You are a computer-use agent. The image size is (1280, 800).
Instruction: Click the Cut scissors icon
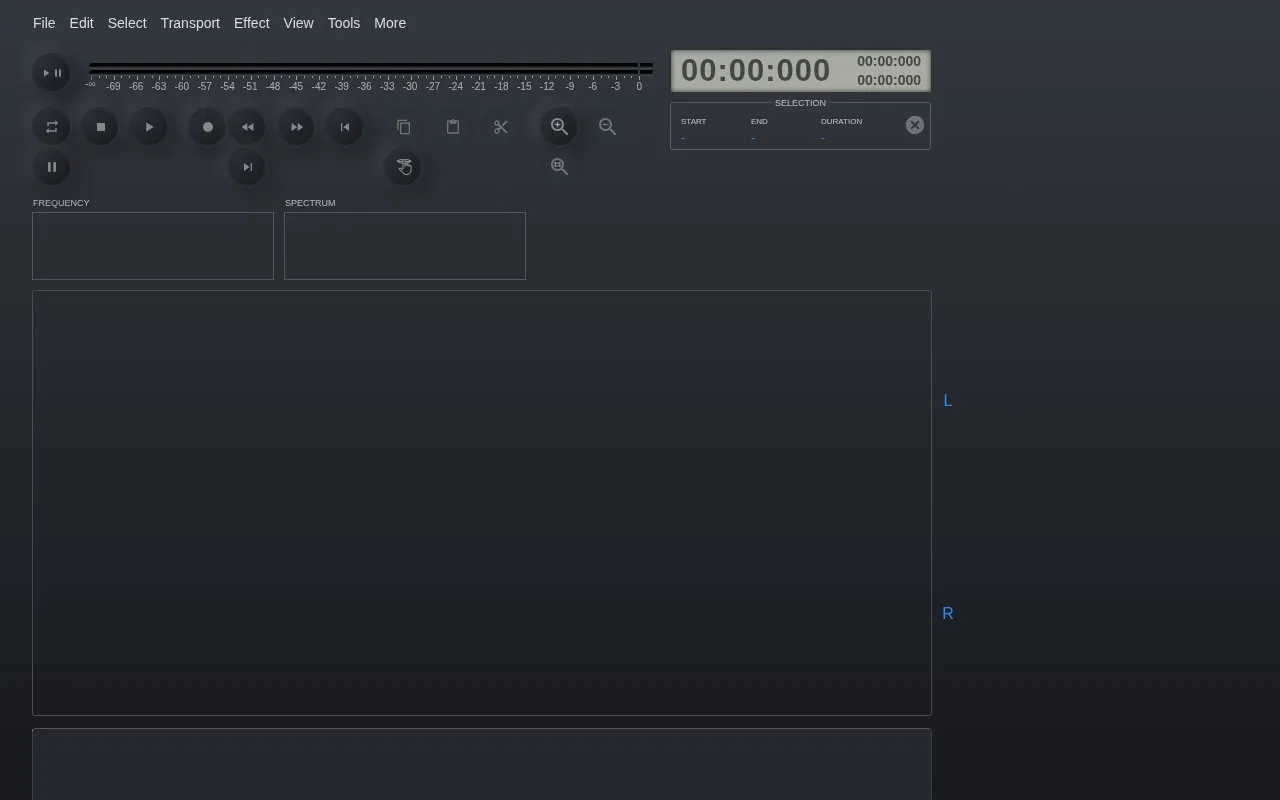coord(501,127)
